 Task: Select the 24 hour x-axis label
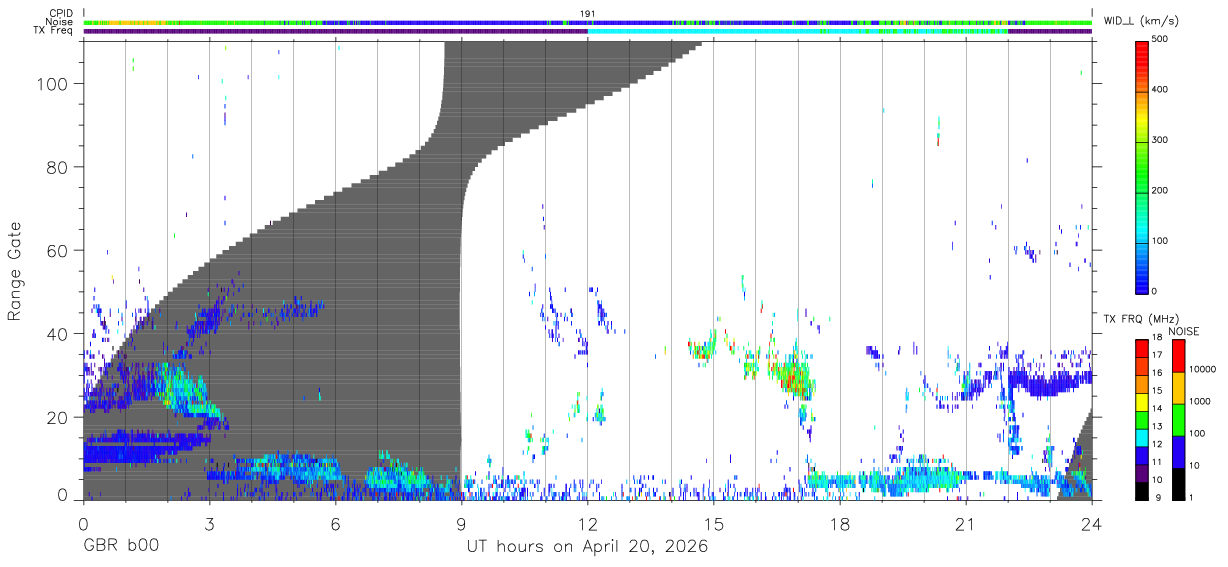pyautogui.click(x=1091, y=524)
